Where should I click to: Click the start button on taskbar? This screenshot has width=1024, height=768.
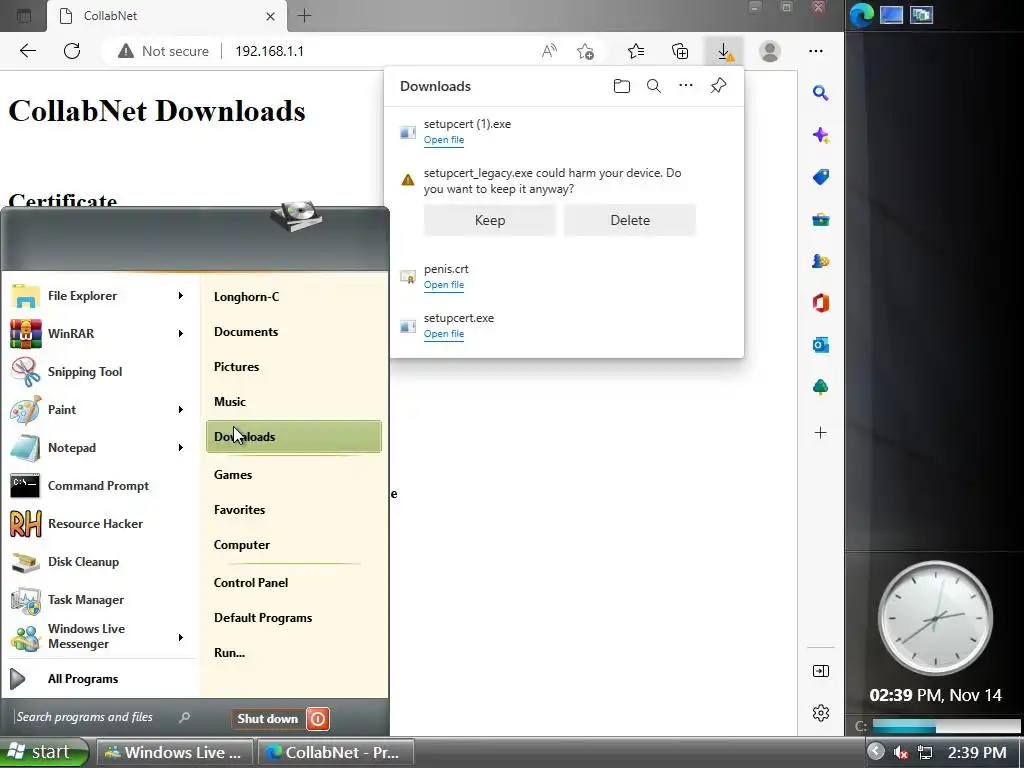(x=43, y=752)
